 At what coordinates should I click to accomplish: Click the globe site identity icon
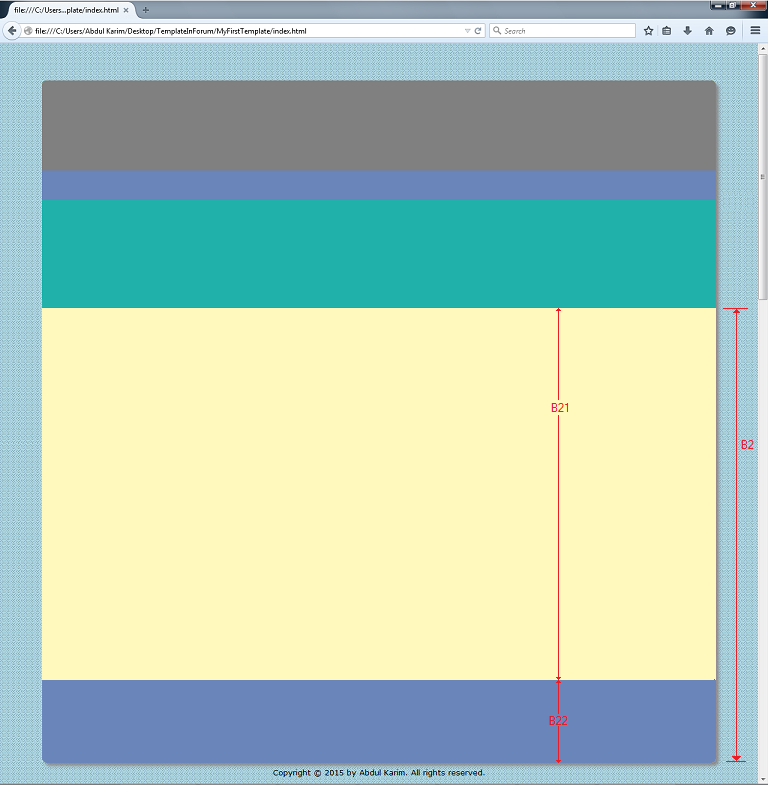(x=28, y=31)
